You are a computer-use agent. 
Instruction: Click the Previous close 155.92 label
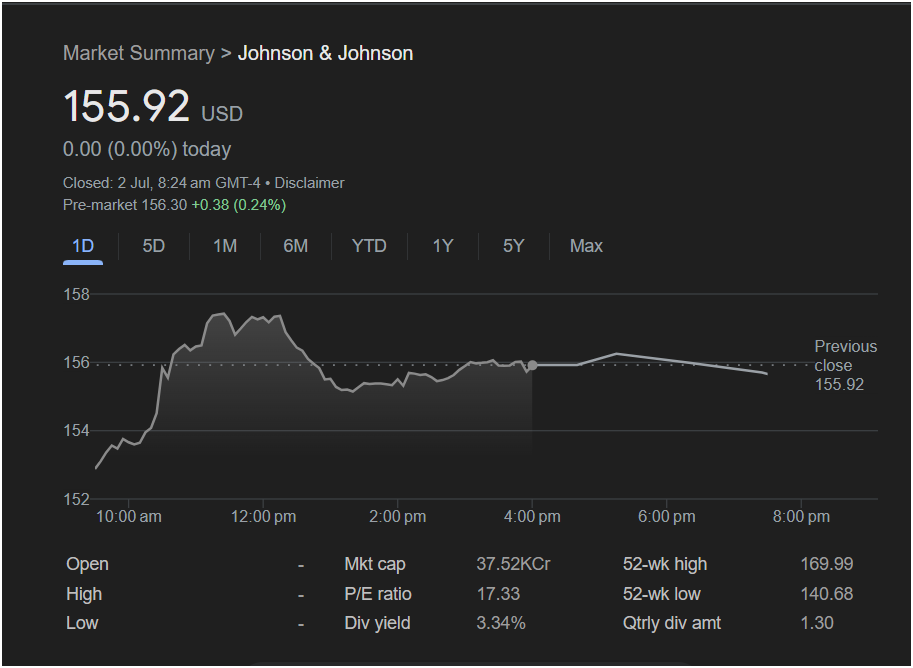pyautogui.click(x=845, y=365)
